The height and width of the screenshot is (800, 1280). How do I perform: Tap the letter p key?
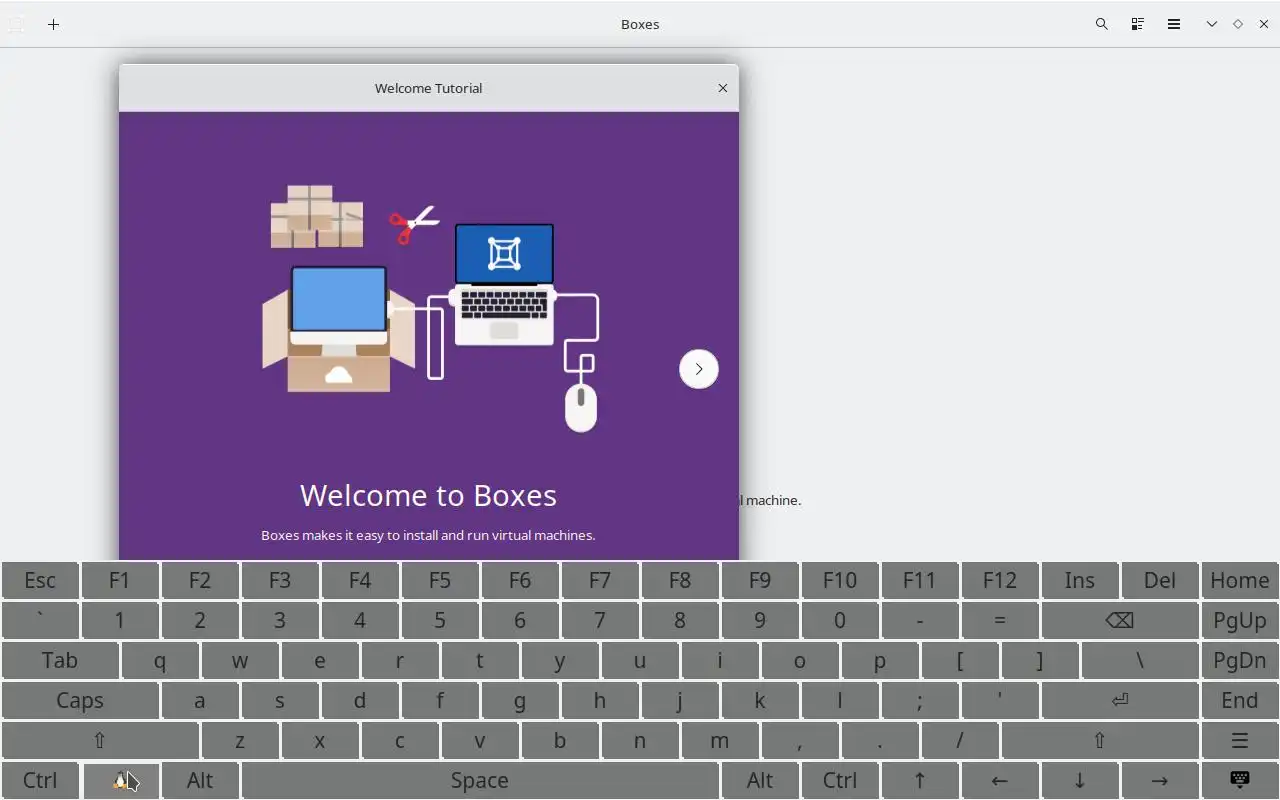880,660
